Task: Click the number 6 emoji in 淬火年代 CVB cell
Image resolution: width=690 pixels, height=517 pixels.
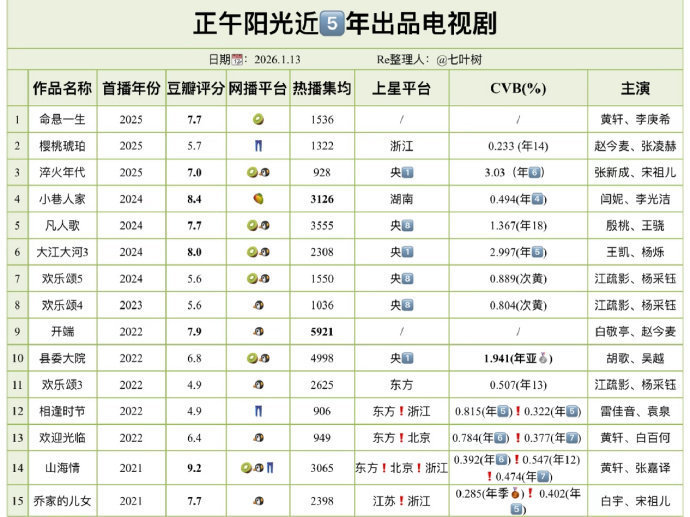Action: (534, 172)
